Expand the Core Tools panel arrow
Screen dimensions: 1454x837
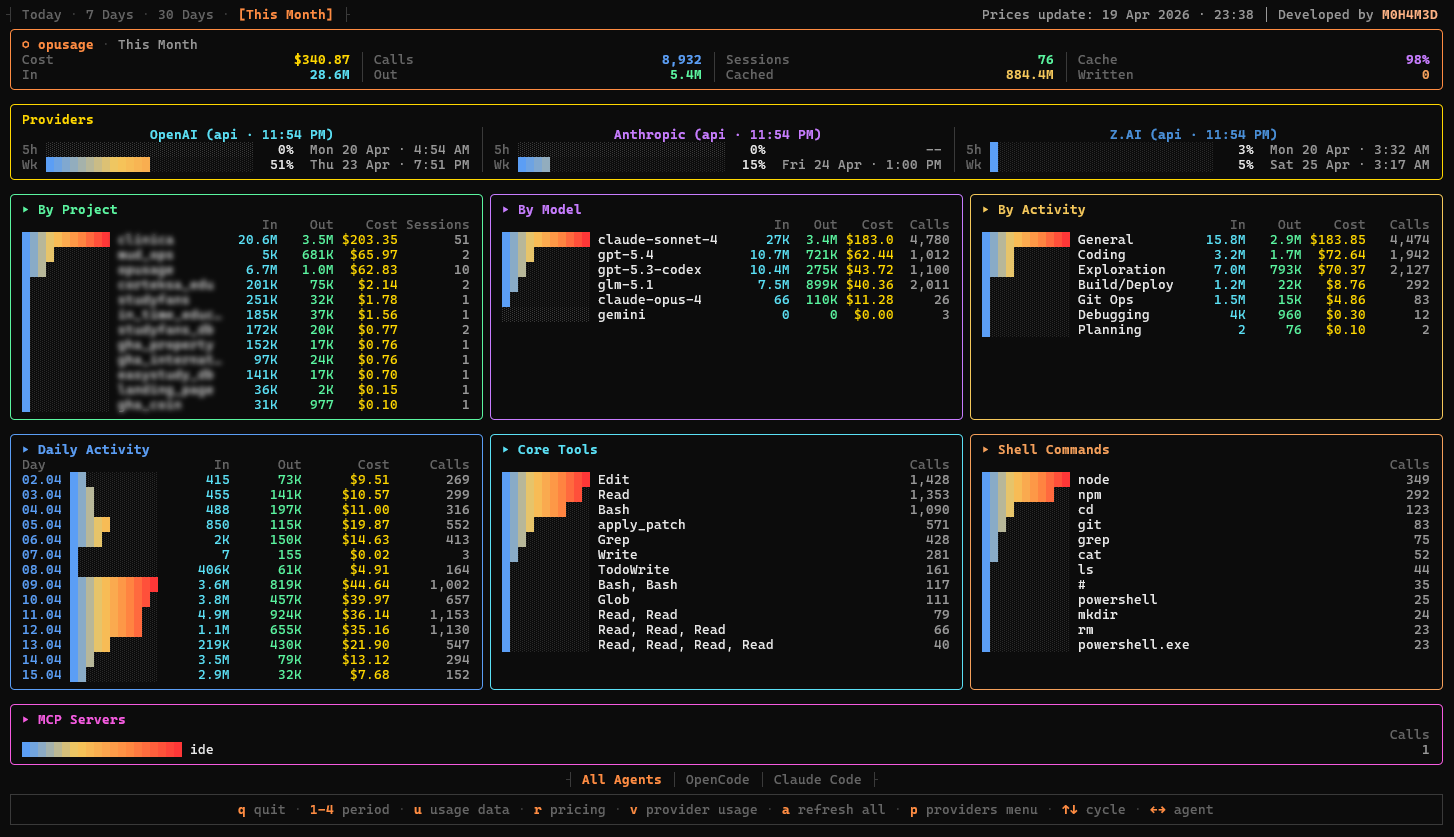tap(506, 450)
